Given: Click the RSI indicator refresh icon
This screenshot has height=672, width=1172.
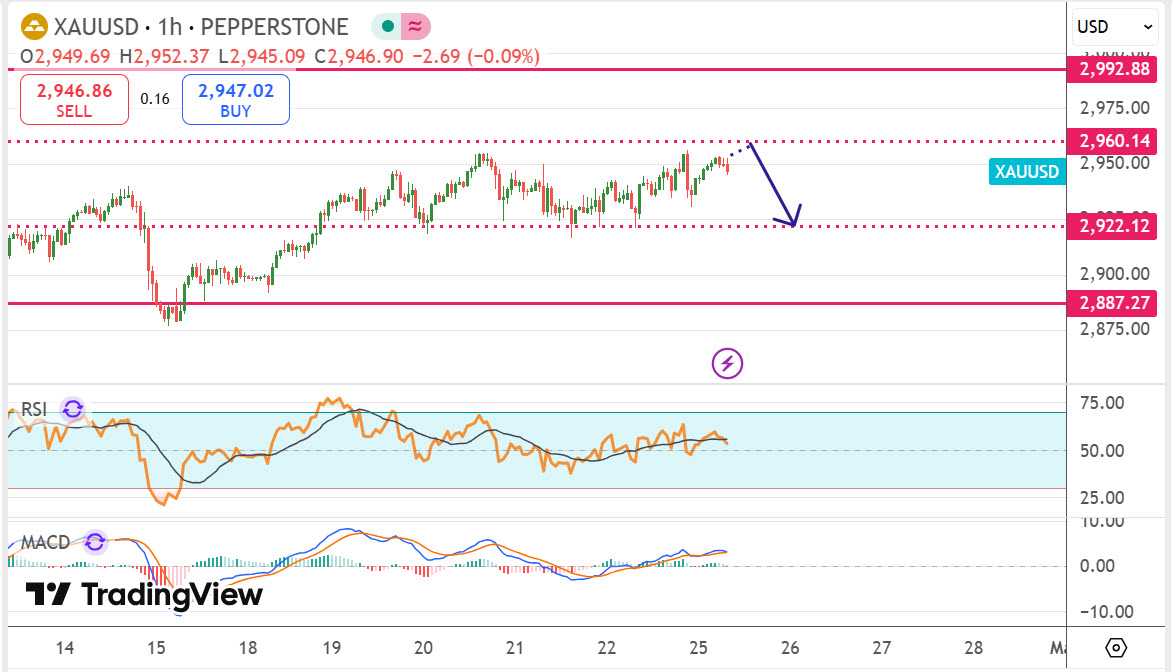Looking at the screenshot, I should 72,408.
